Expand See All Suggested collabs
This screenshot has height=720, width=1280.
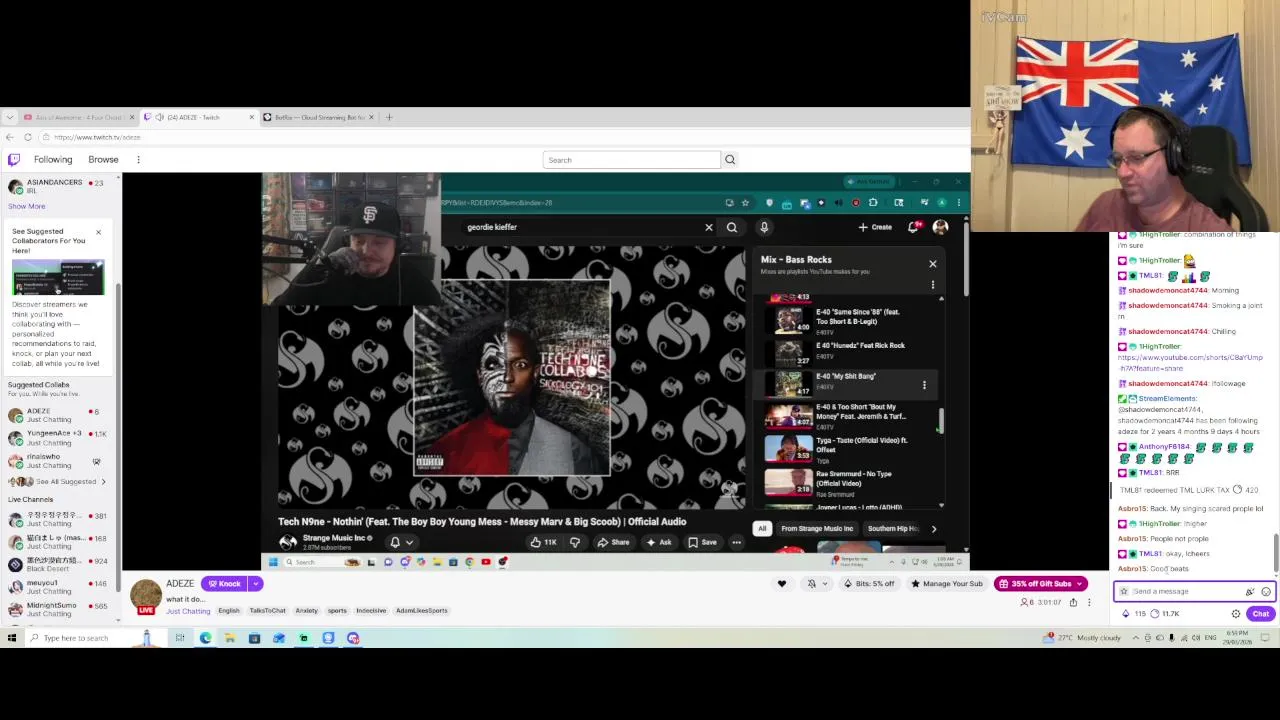(x=60, y=482)
